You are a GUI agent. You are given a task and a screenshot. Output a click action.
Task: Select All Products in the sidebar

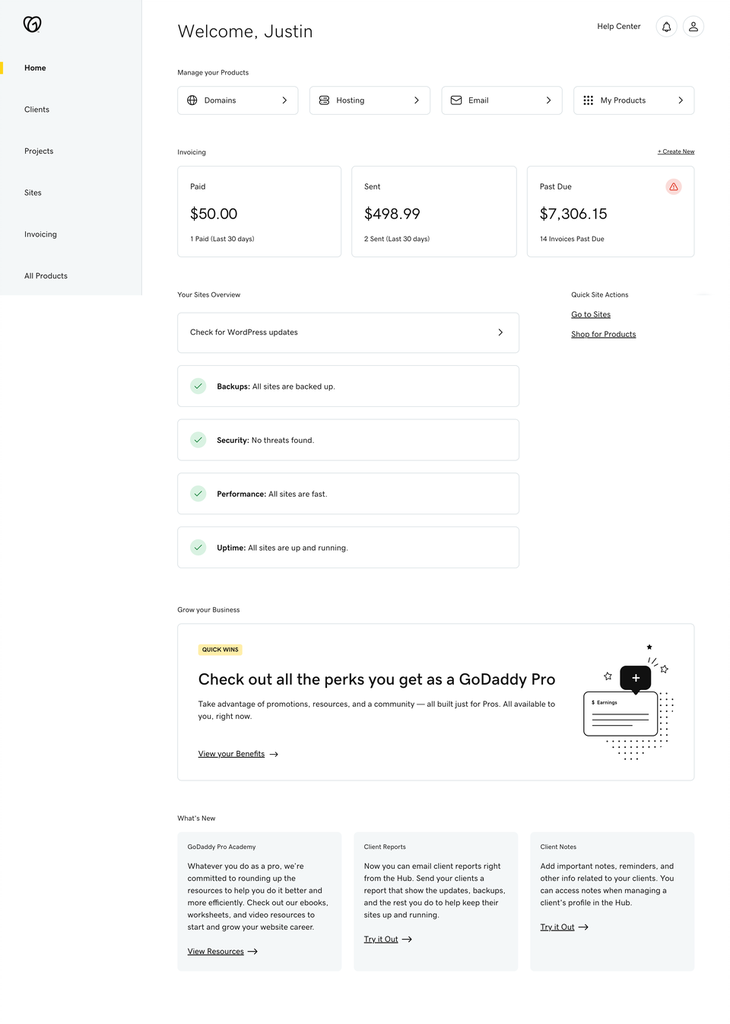pos(46,276)
